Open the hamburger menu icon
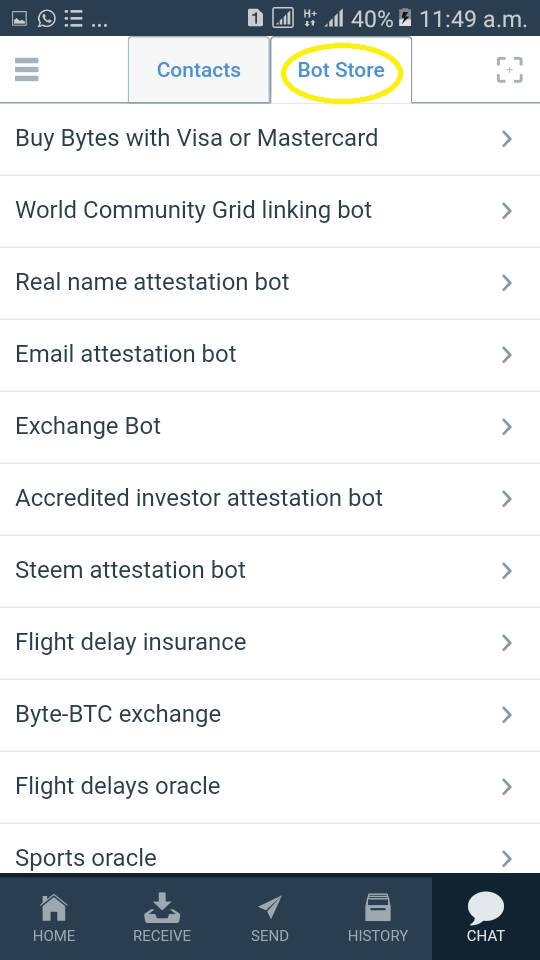The image size is (540, 960). click(x=26, y=70)
